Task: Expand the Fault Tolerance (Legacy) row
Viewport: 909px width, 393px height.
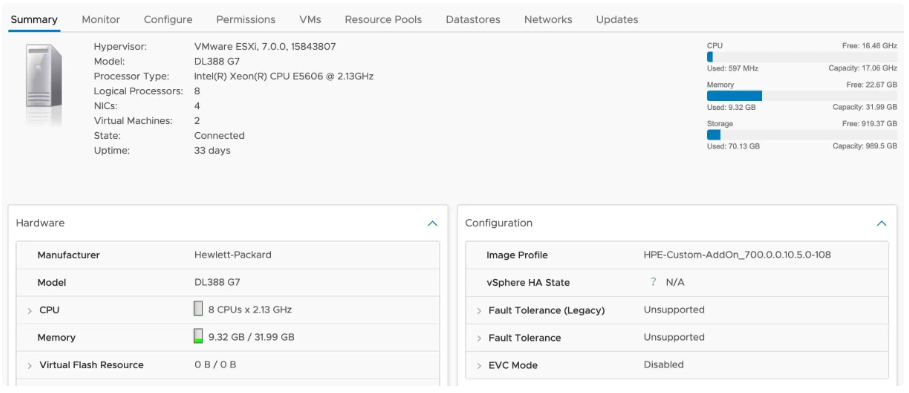Action: point(479,311)
